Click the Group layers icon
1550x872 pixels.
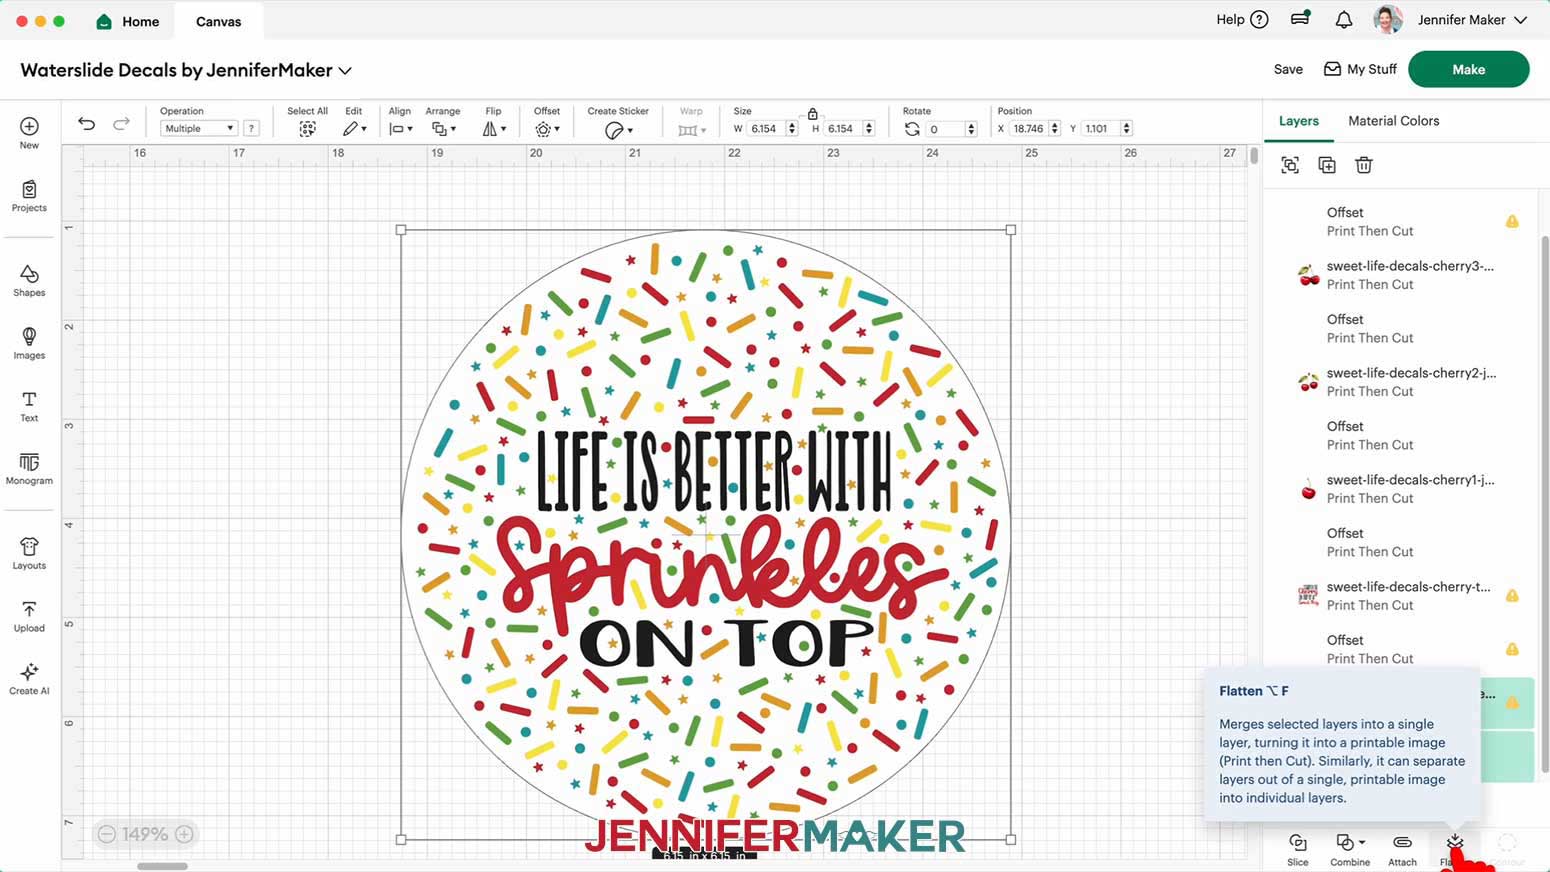(1290, 165)
